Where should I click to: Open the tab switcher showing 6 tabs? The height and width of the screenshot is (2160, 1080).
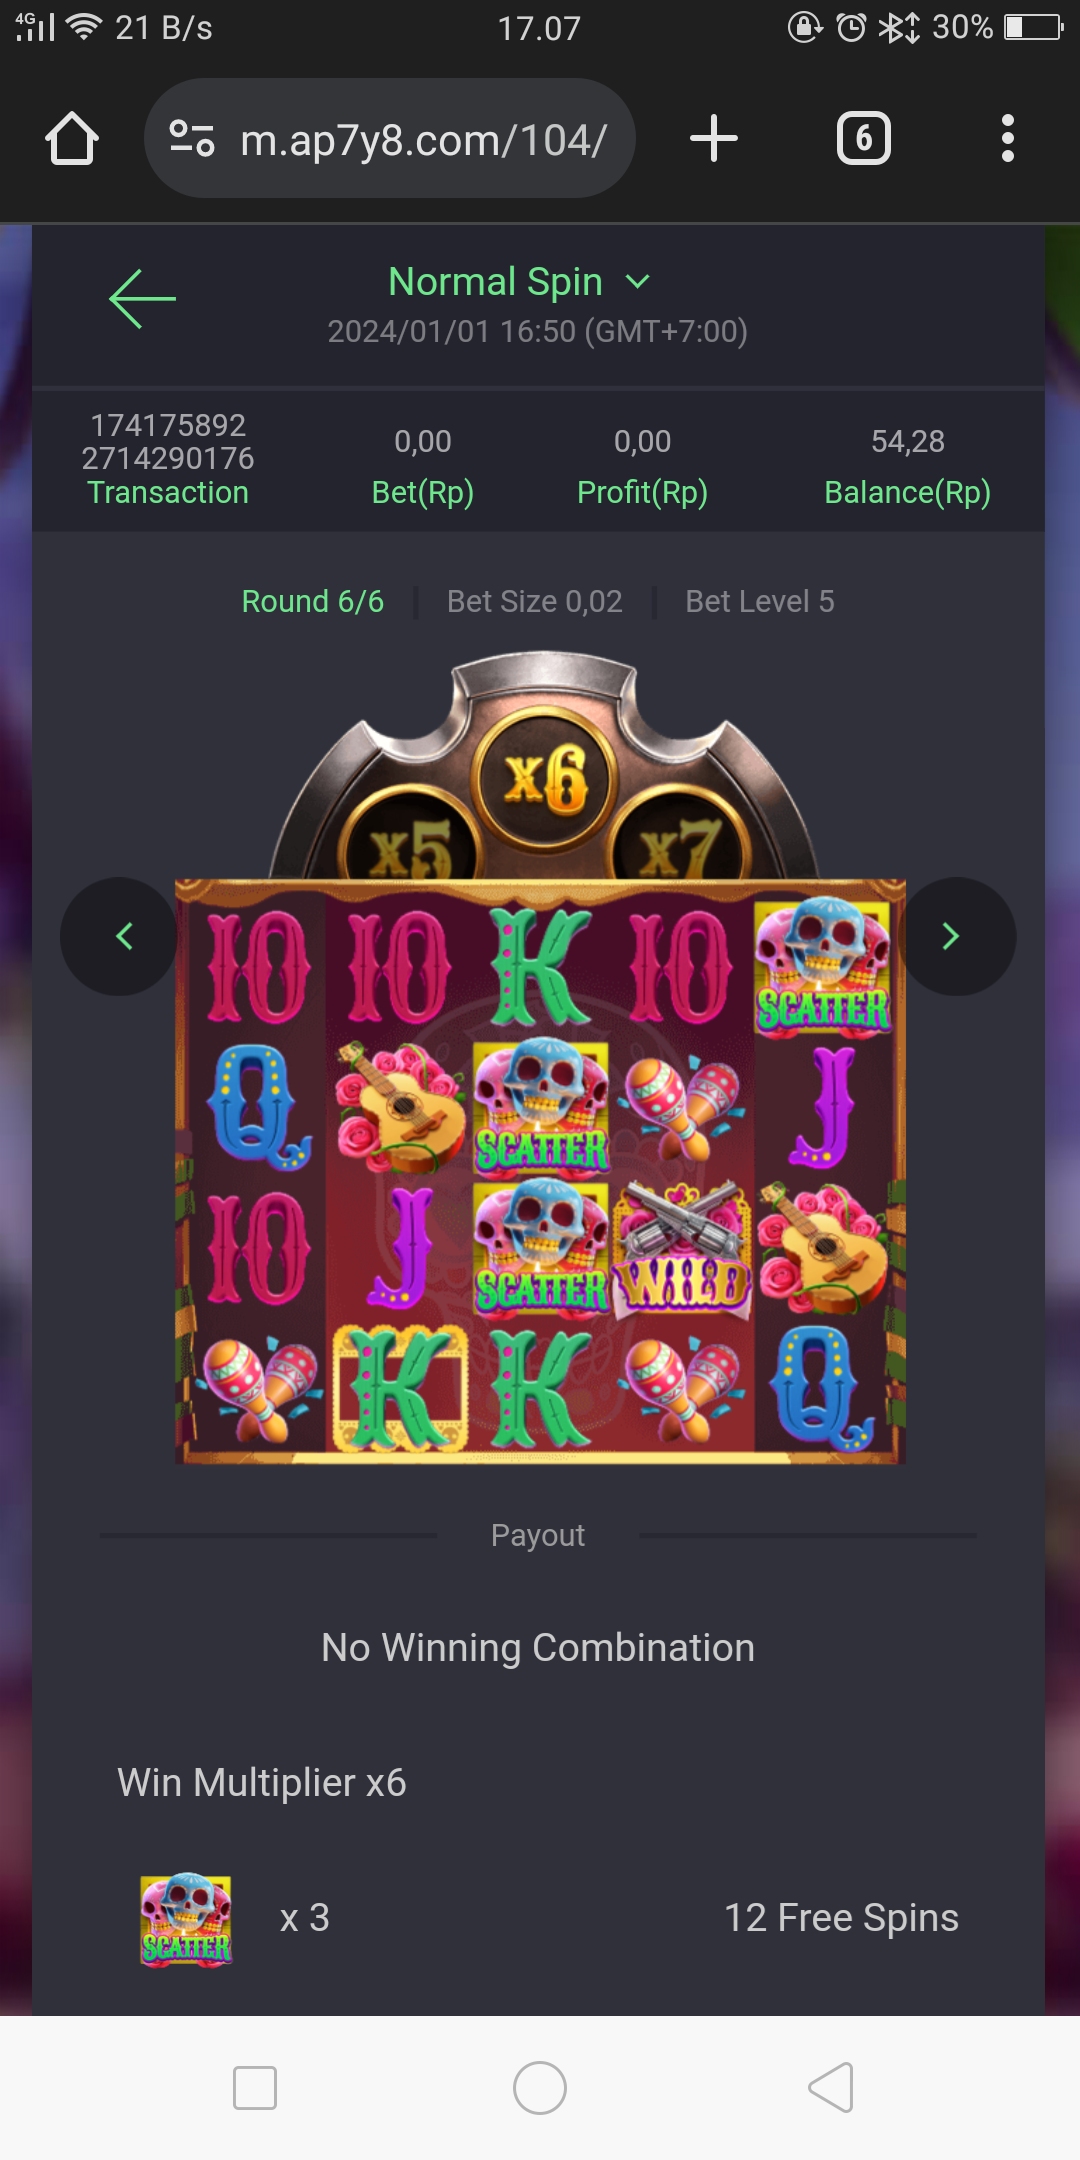(x=864, y=138)
